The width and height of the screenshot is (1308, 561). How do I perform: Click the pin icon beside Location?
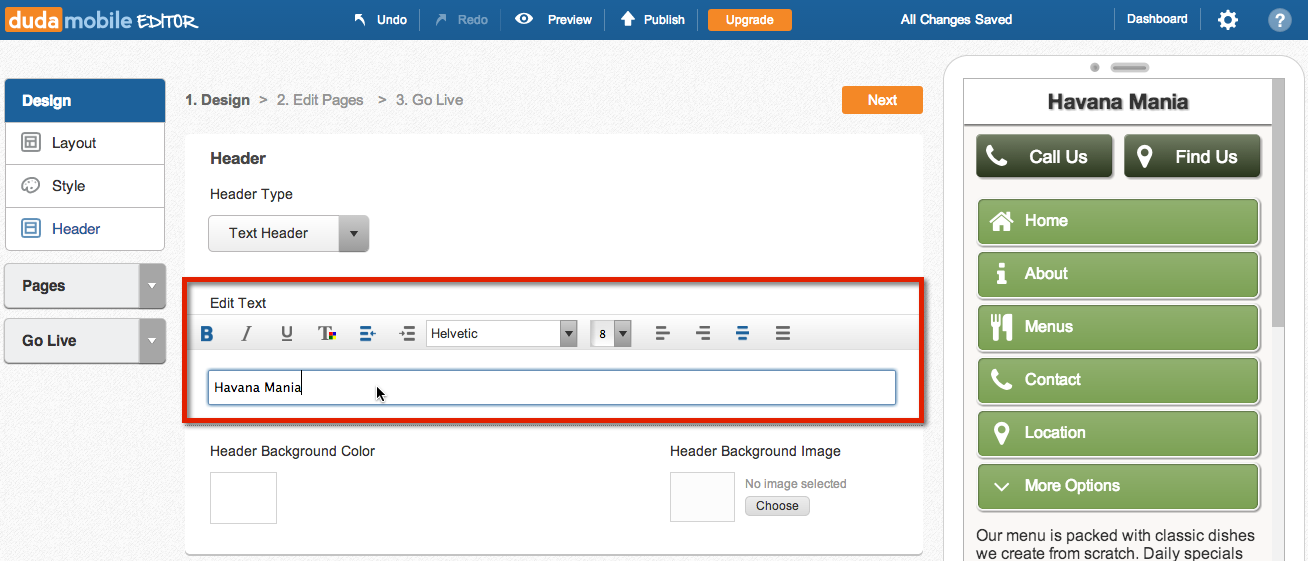[x=1001, y=433]
